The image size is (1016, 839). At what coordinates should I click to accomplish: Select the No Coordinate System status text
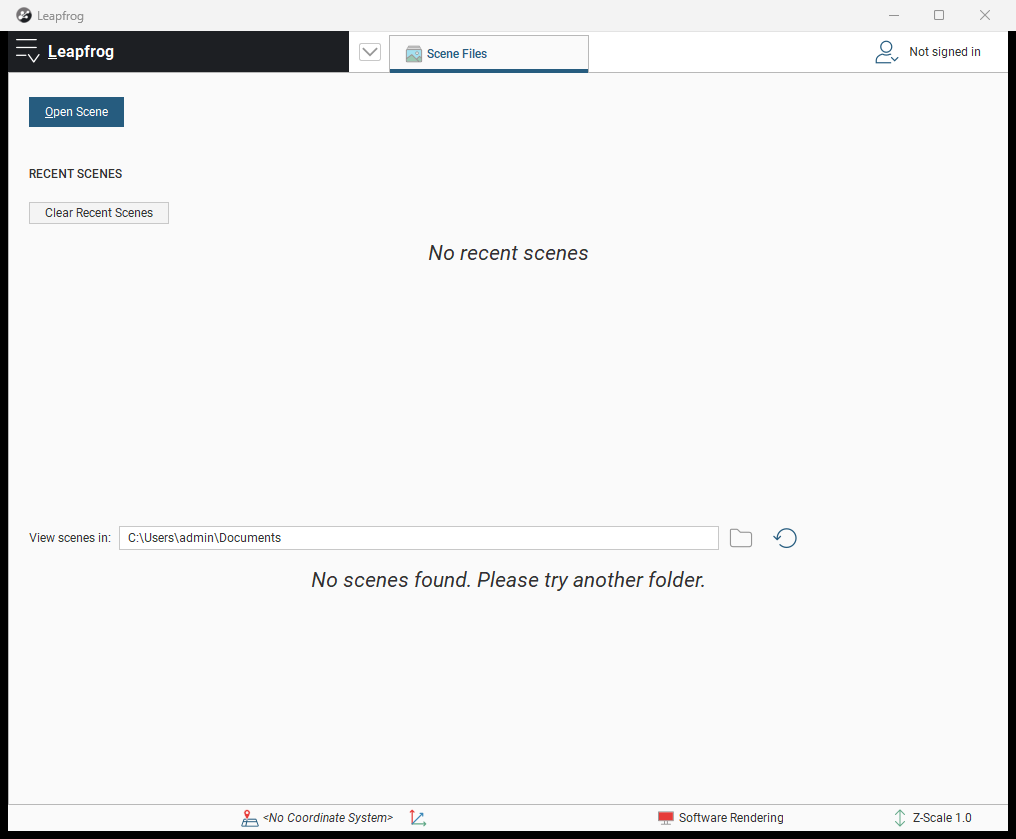[x=328, y=818]
